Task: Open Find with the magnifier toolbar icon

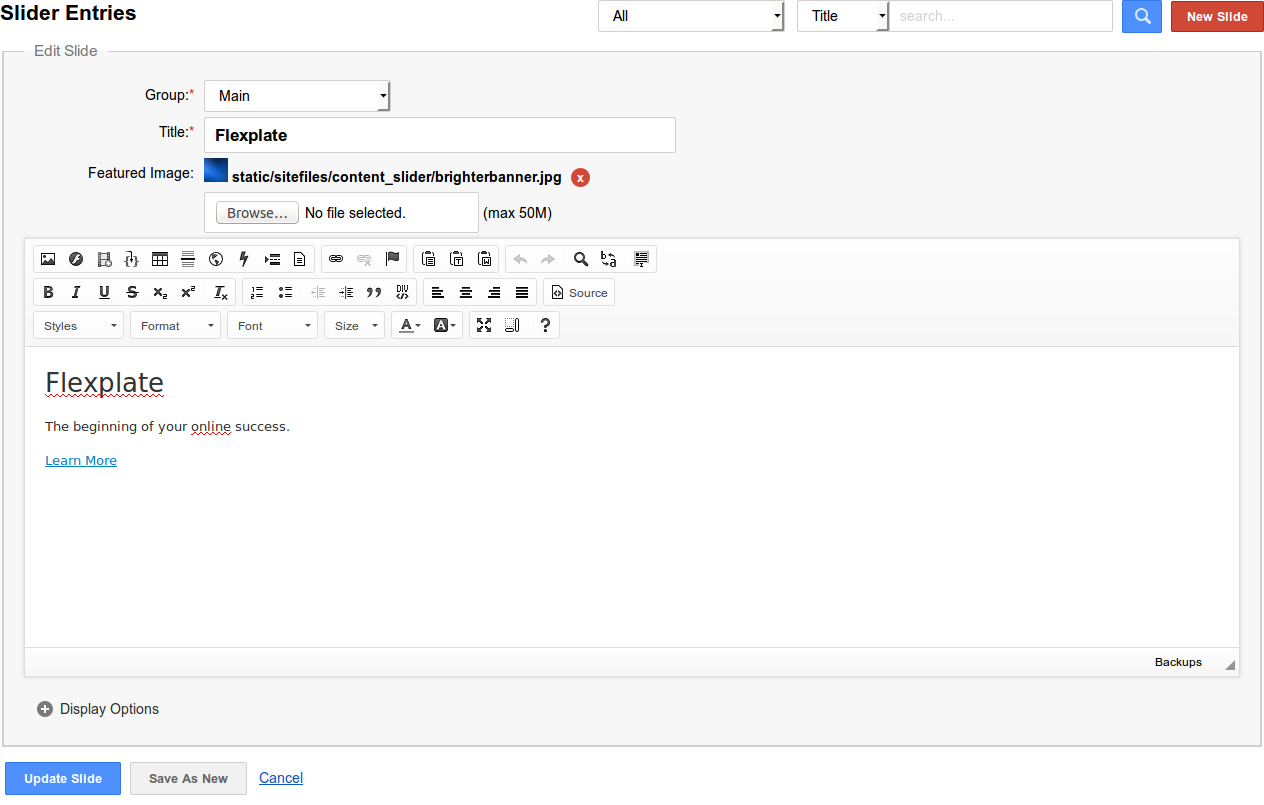Action: click(x=580, y=259)
